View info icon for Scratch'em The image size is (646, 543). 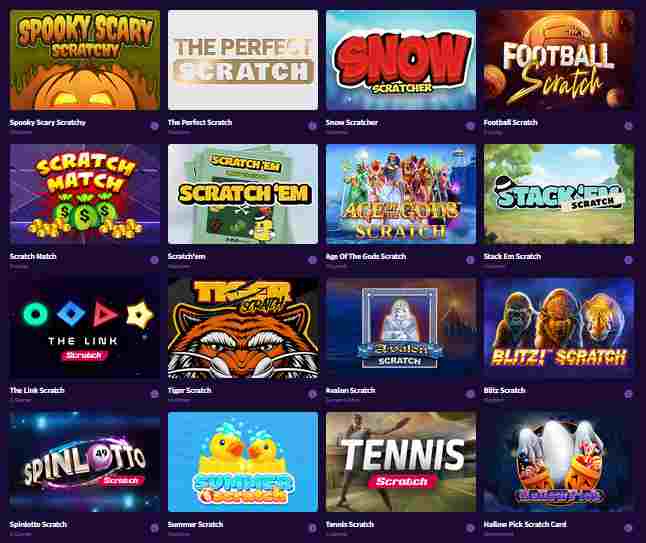coord(312,260)
